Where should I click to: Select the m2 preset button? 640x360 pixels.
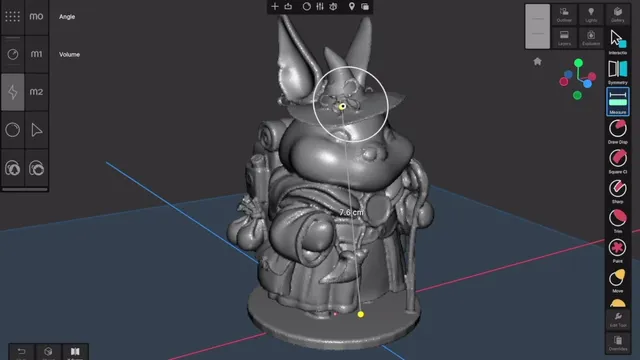[36, 92]
